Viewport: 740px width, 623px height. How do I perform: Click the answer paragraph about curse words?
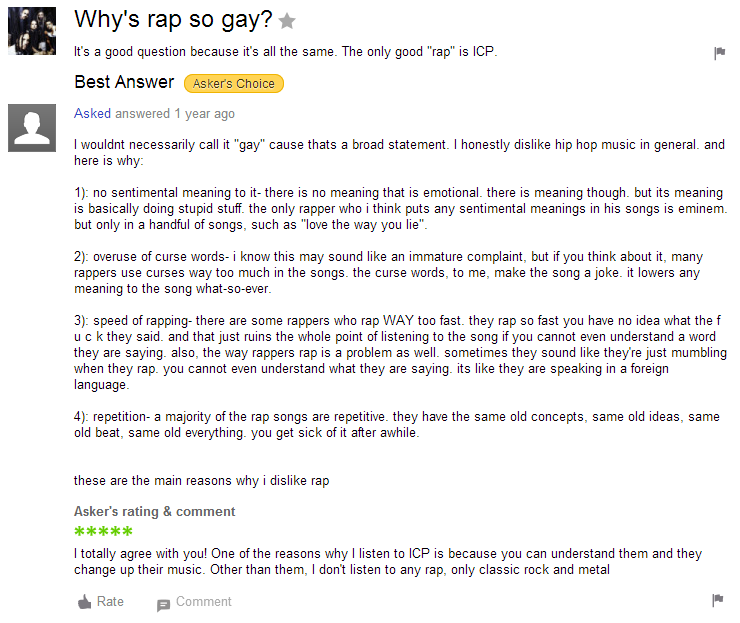tap(388, 272)
